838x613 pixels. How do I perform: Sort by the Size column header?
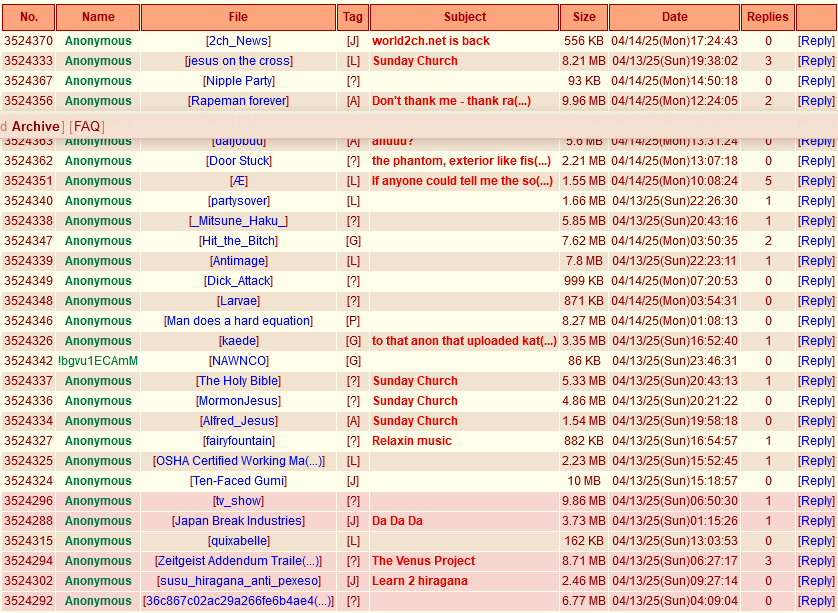click(x=584, y=17)
